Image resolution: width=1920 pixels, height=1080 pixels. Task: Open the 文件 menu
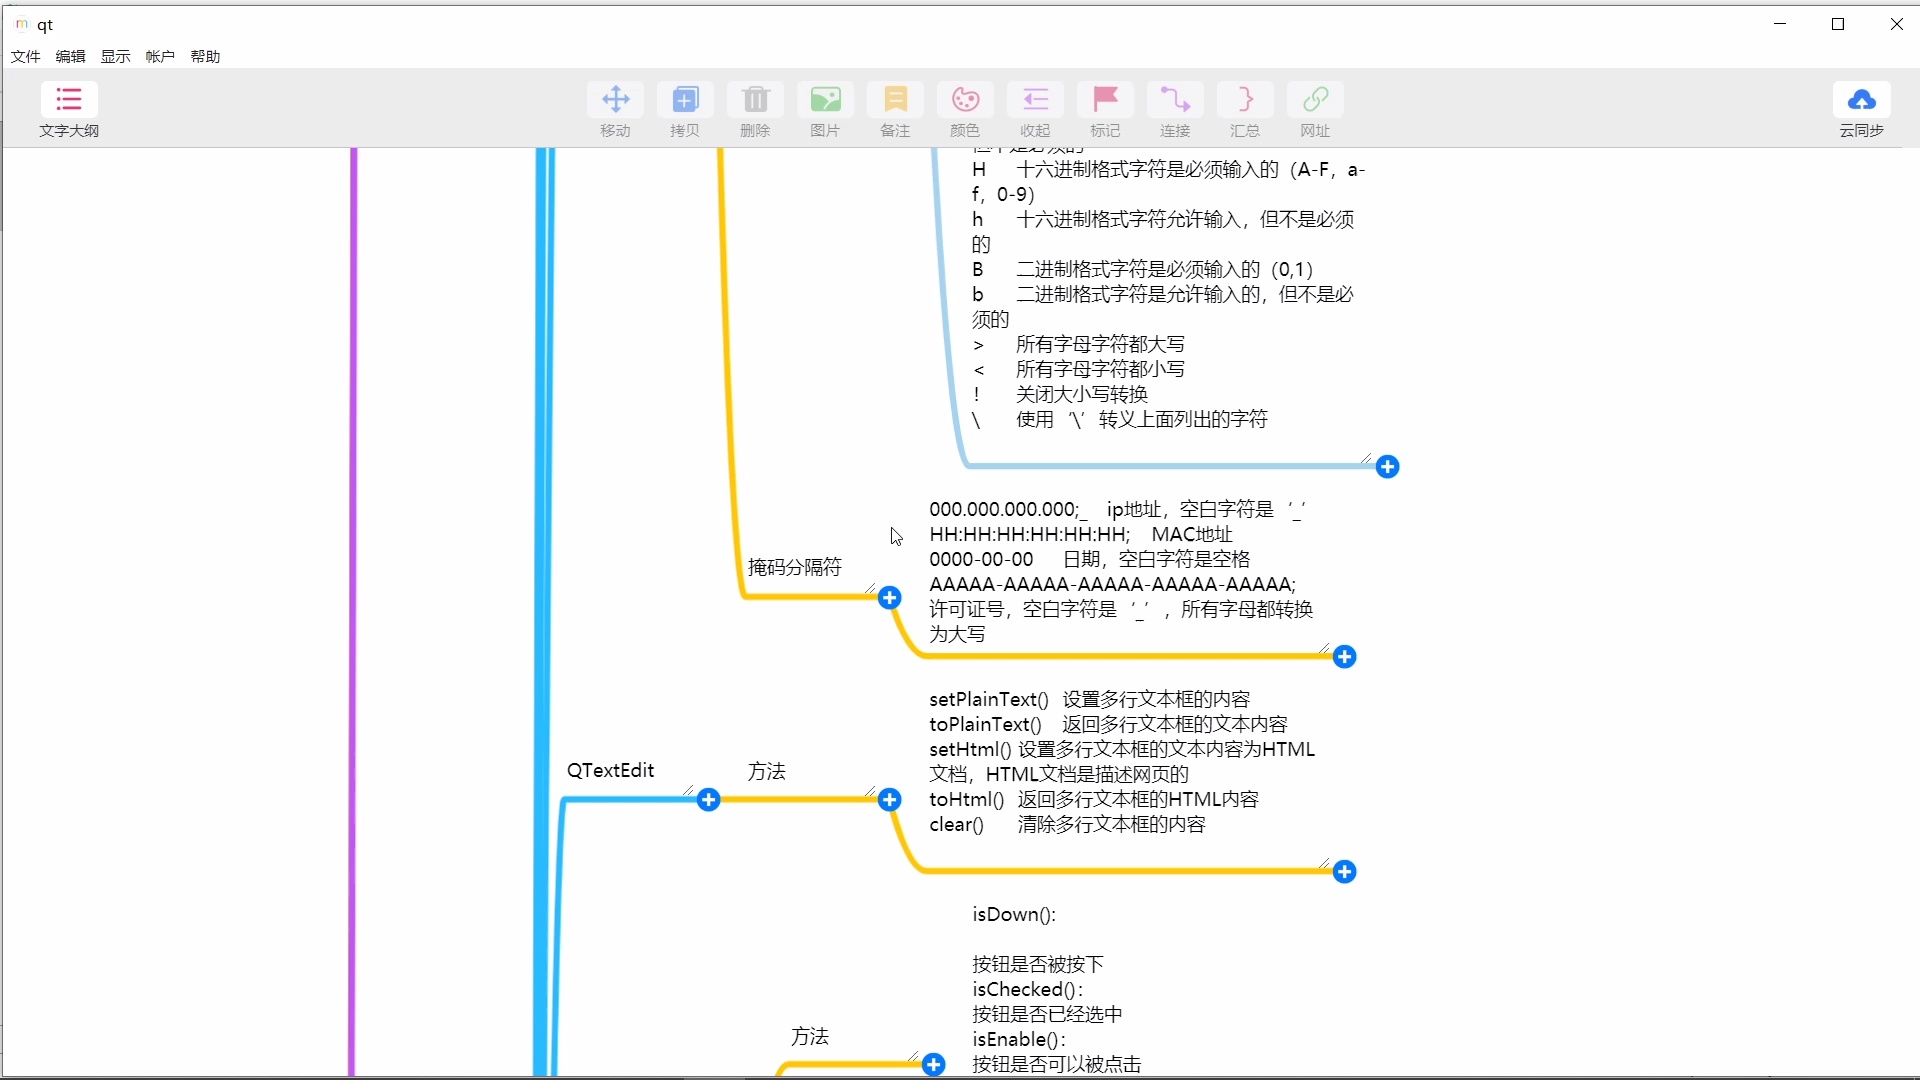click(x=25, y=56)
